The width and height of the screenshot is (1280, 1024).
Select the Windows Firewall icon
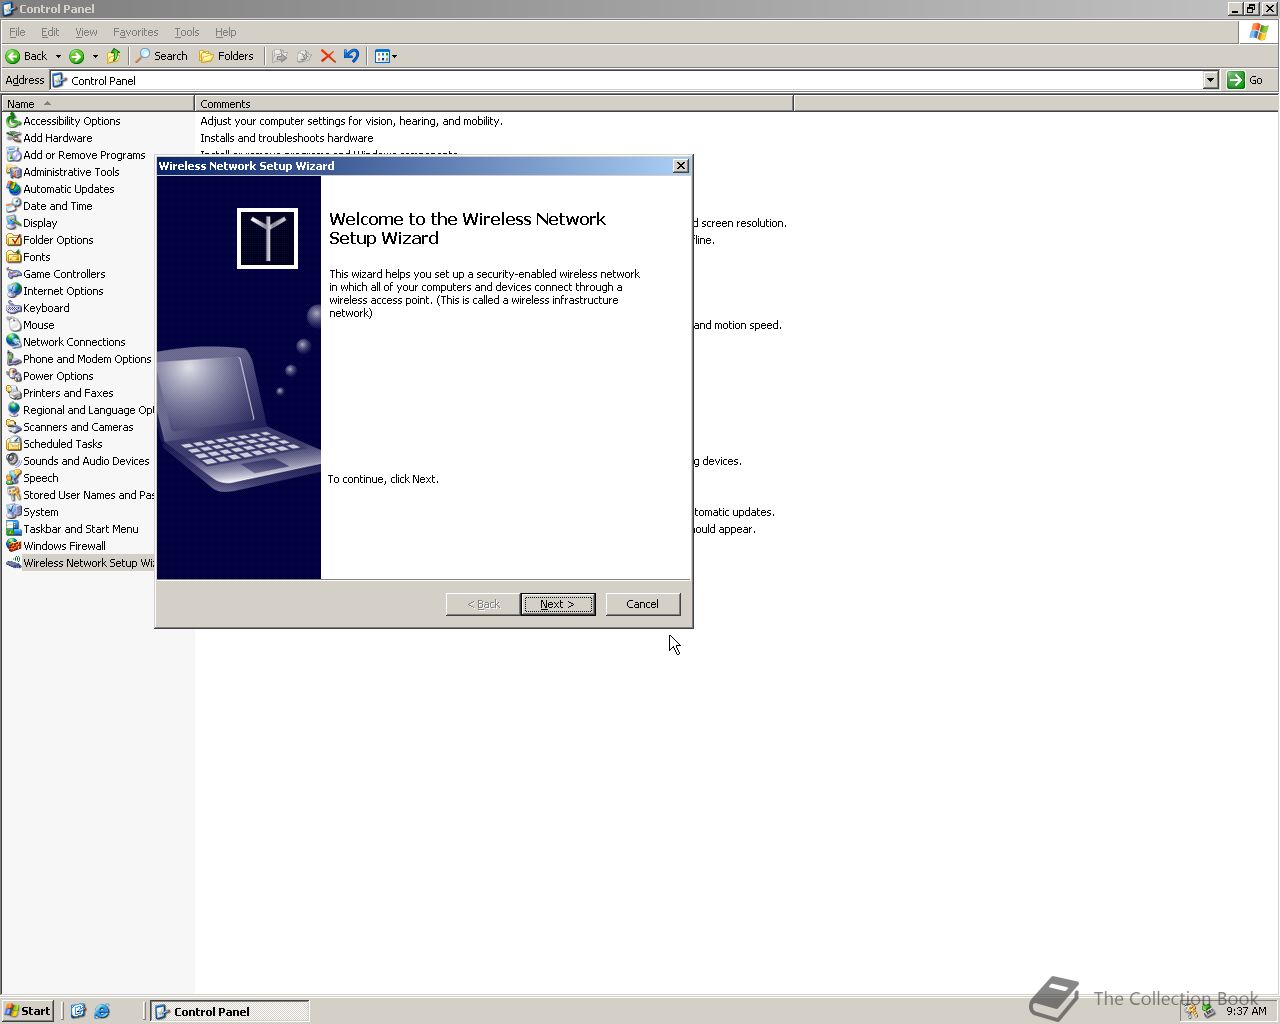(x=14, y=546)
